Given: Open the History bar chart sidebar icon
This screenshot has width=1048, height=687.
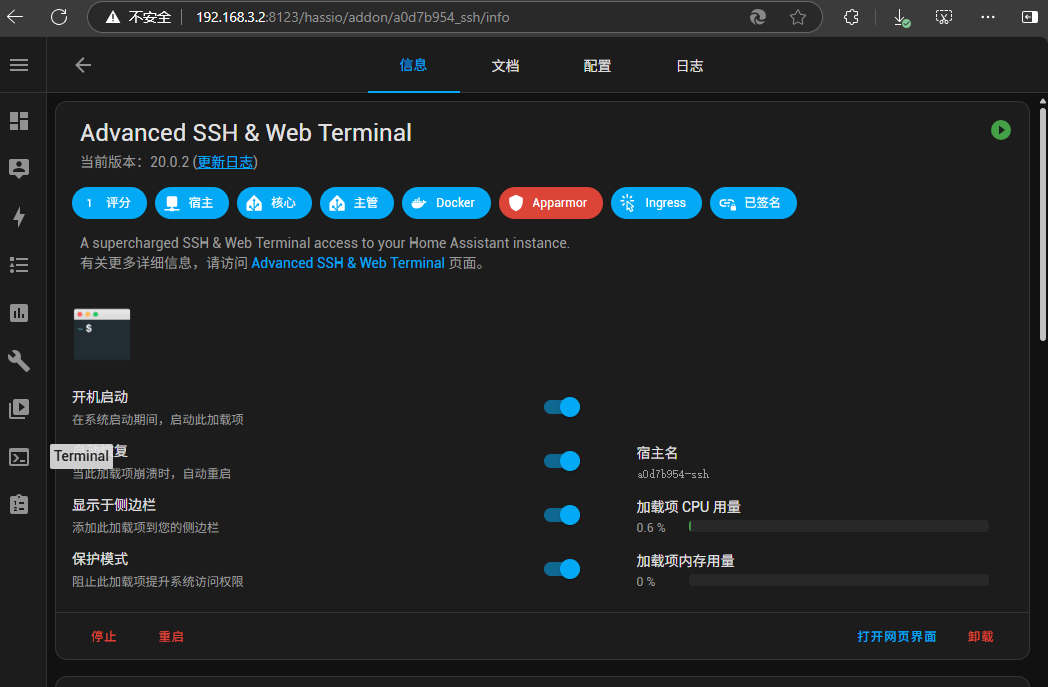Looking at the screenshot, I should point(19,313).
